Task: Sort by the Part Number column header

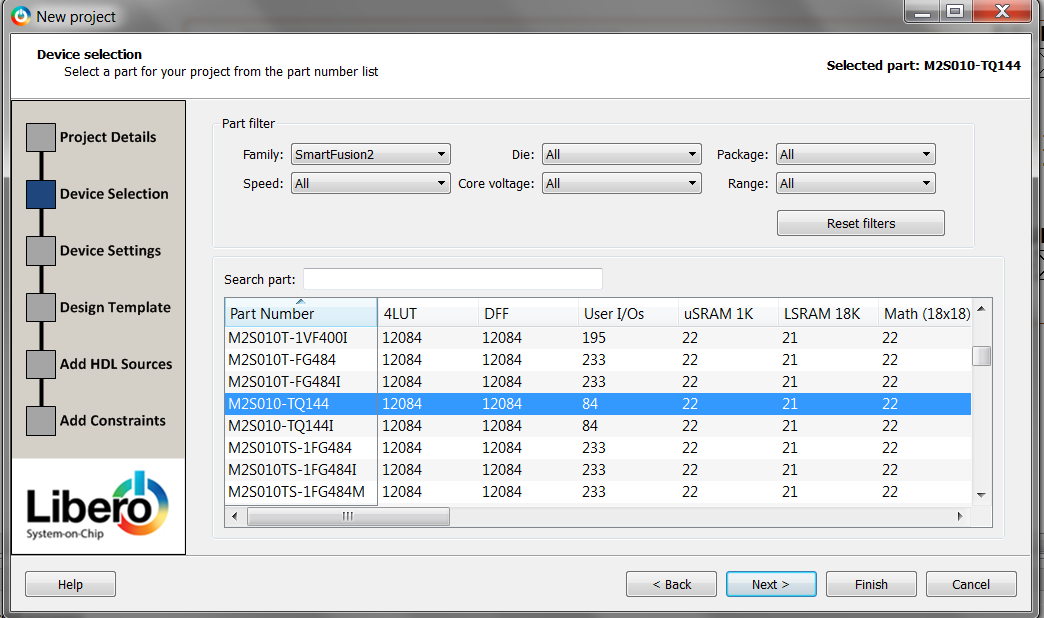Action: (x=300, y=313)
